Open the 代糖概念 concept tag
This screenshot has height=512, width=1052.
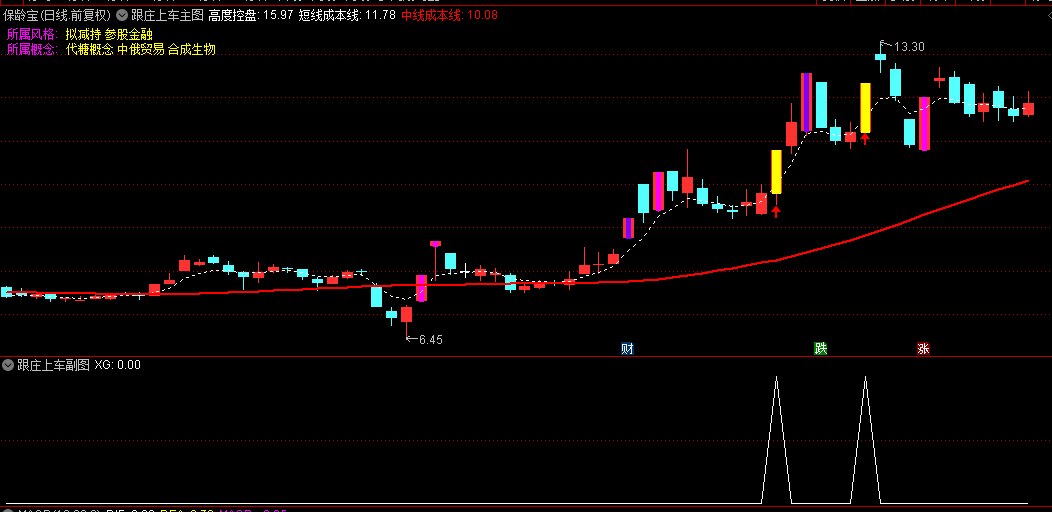(x=90, y=49)
